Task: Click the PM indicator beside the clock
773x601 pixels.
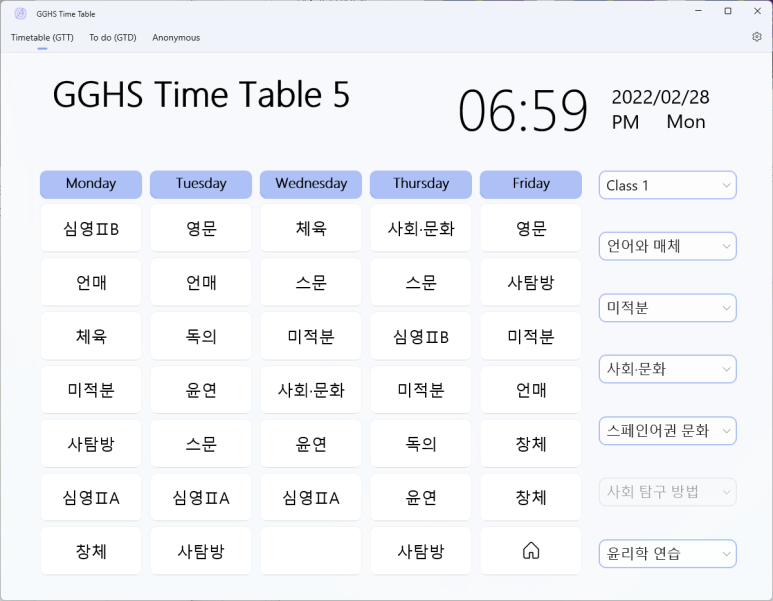Action: pyautogui.click(x=626, y=122)
